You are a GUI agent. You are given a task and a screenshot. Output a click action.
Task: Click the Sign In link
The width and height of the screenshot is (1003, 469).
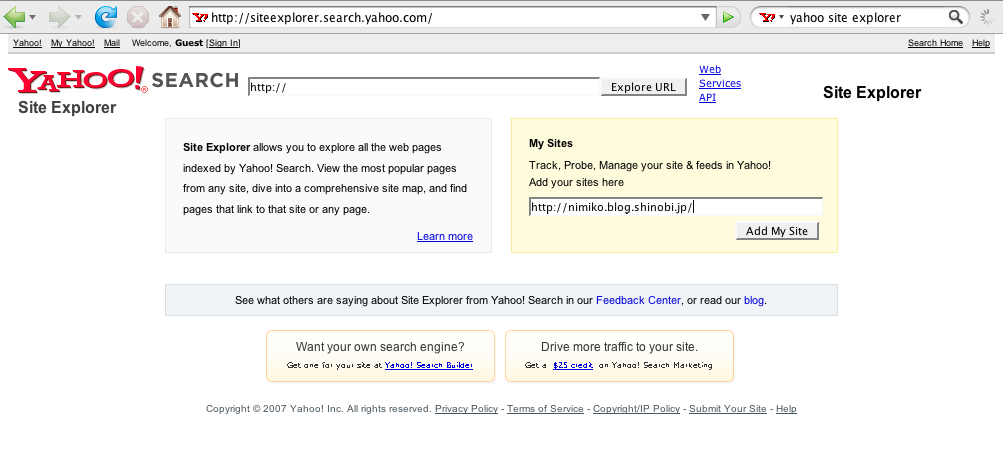224,43
